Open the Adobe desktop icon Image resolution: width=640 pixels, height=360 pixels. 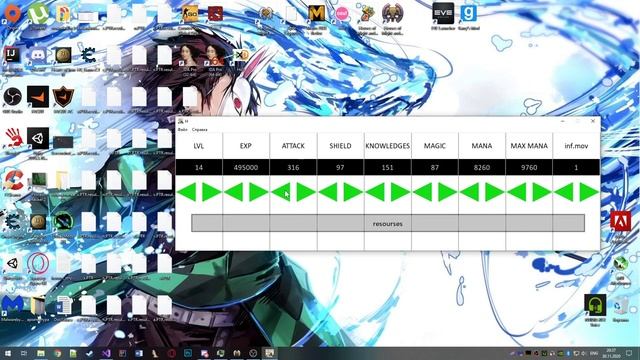click(620, 225)
